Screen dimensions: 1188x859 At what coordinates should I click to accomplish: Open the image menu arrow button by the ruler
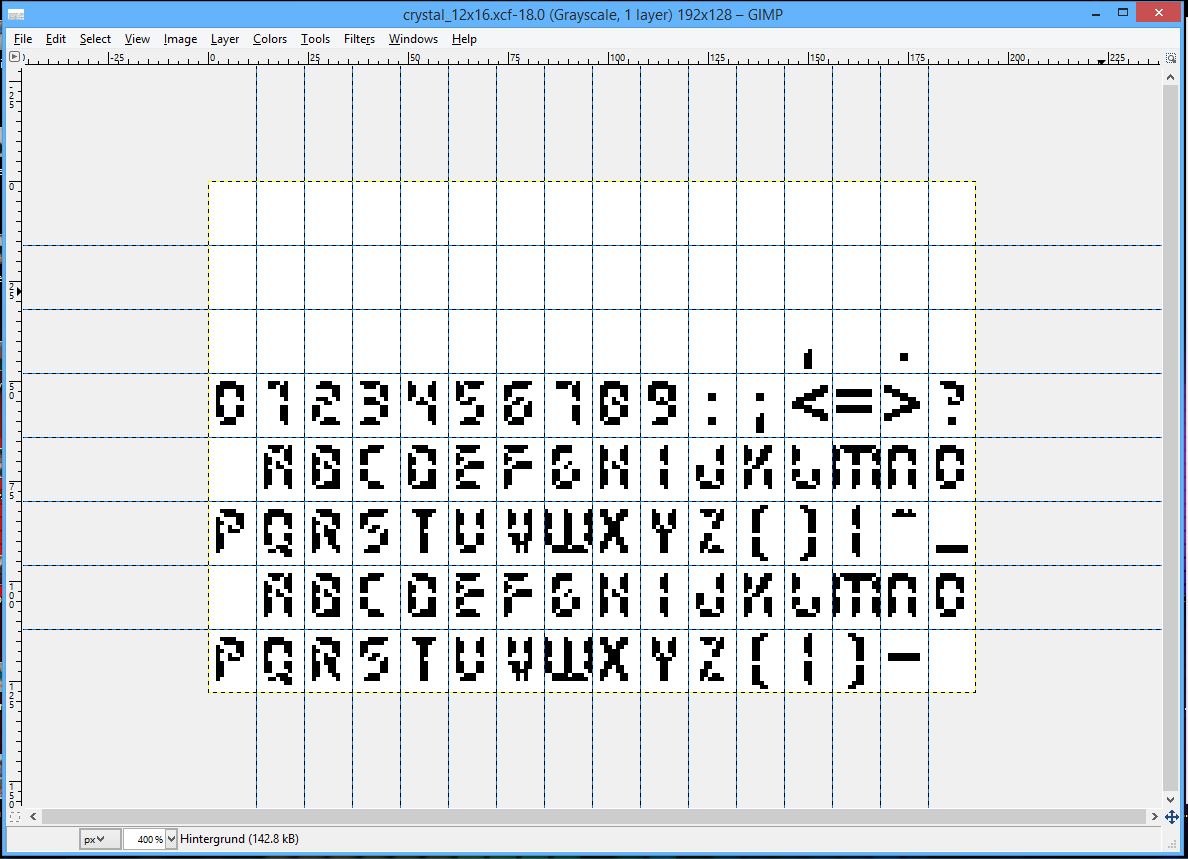click(14, 58)
